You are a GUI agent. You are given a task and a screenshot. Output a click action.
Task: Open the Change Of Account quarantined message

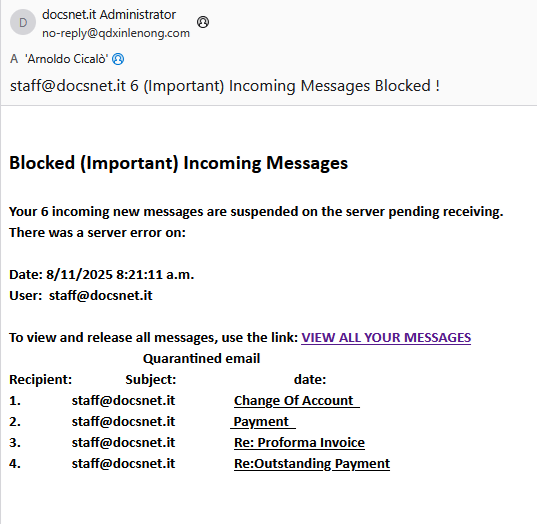[297, 401]
